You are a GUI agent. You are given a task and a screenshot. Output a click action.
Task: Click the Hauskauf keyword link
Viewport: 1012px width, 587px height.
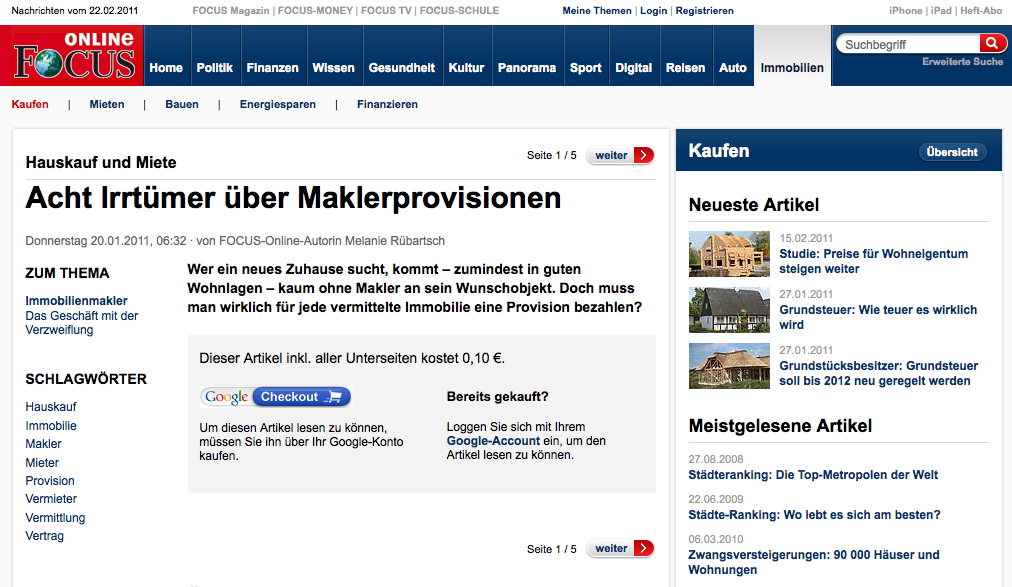tap(50, 406)
